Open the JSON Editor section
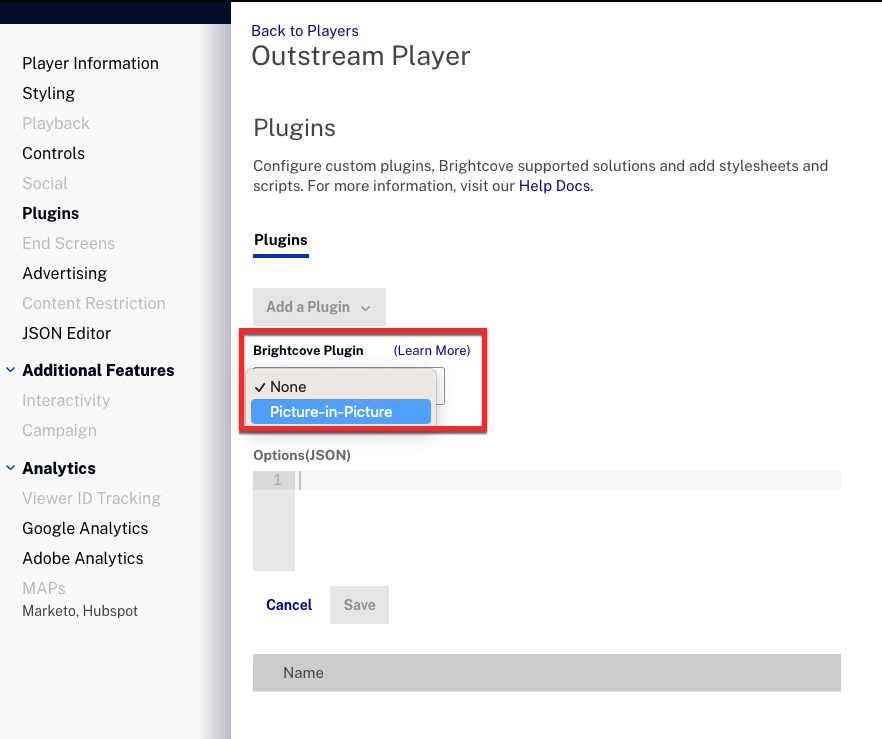Screen dimensions: 882x739 coord(64,333)
